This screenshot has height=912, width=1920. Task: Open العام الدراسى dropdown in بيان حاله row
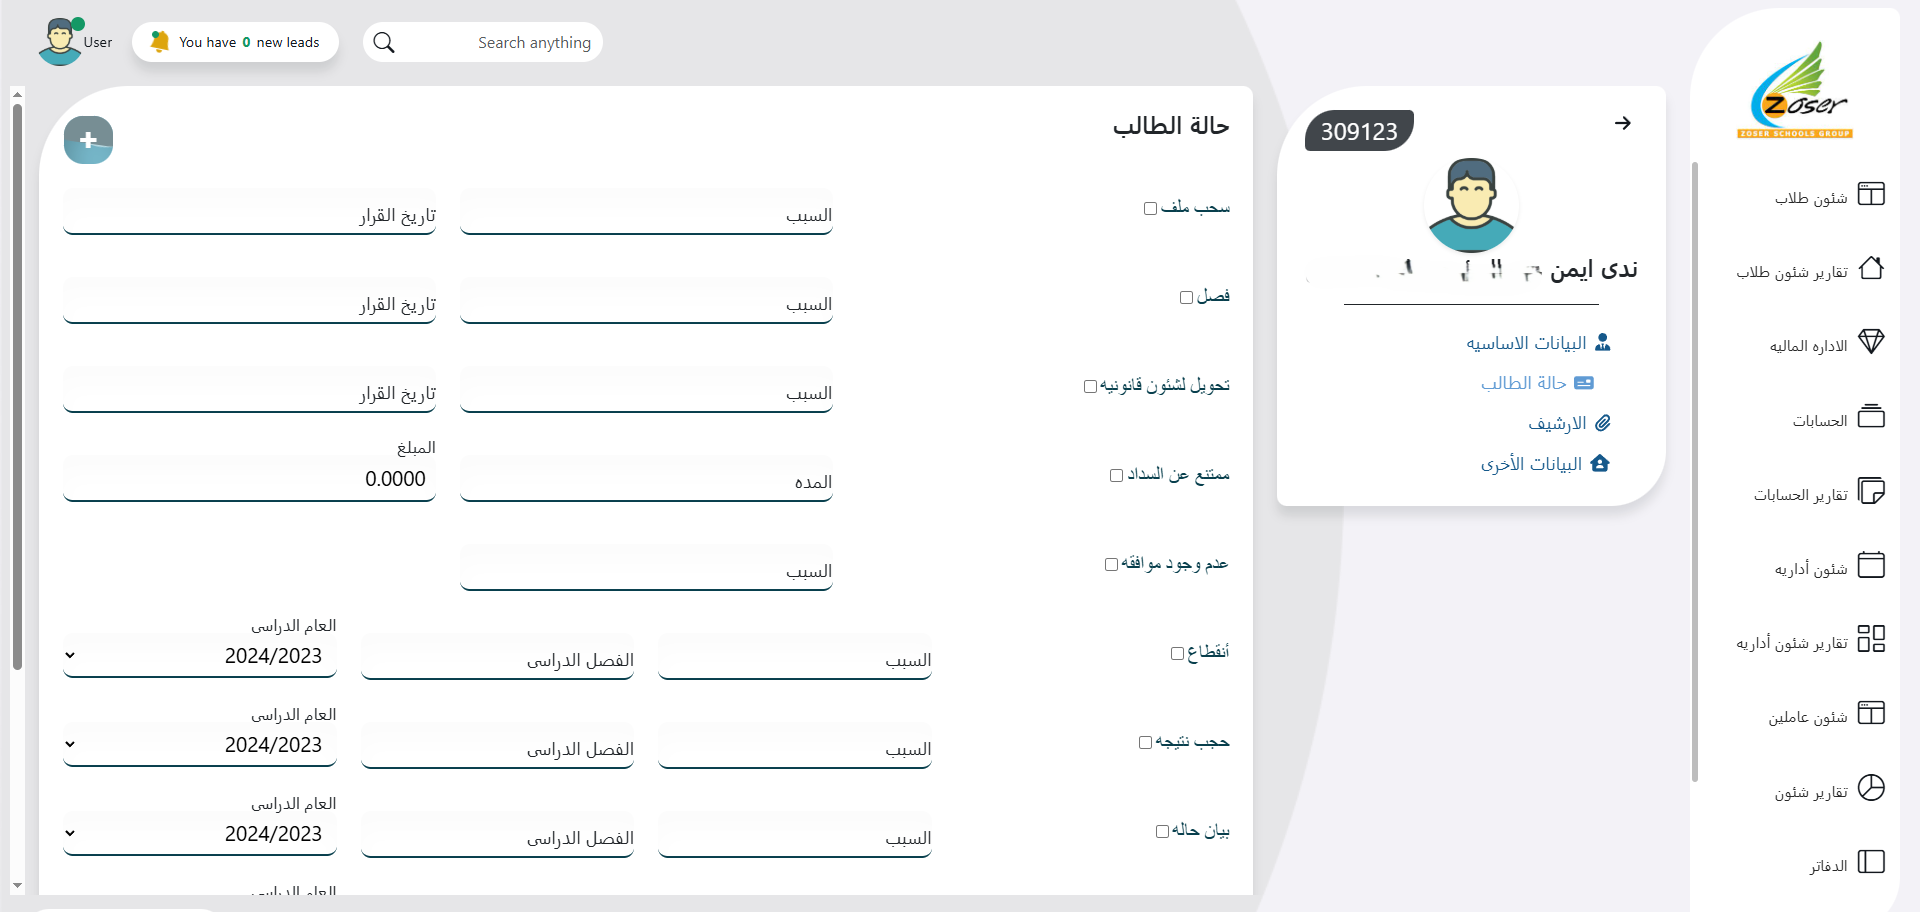pos(200,834)
